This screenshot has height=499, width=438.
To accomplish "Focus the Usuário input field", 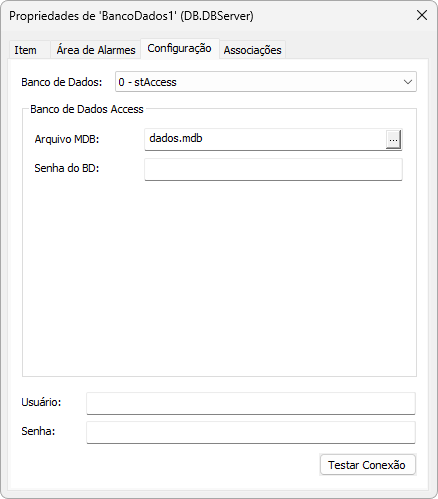I will [x=251, y=403].
